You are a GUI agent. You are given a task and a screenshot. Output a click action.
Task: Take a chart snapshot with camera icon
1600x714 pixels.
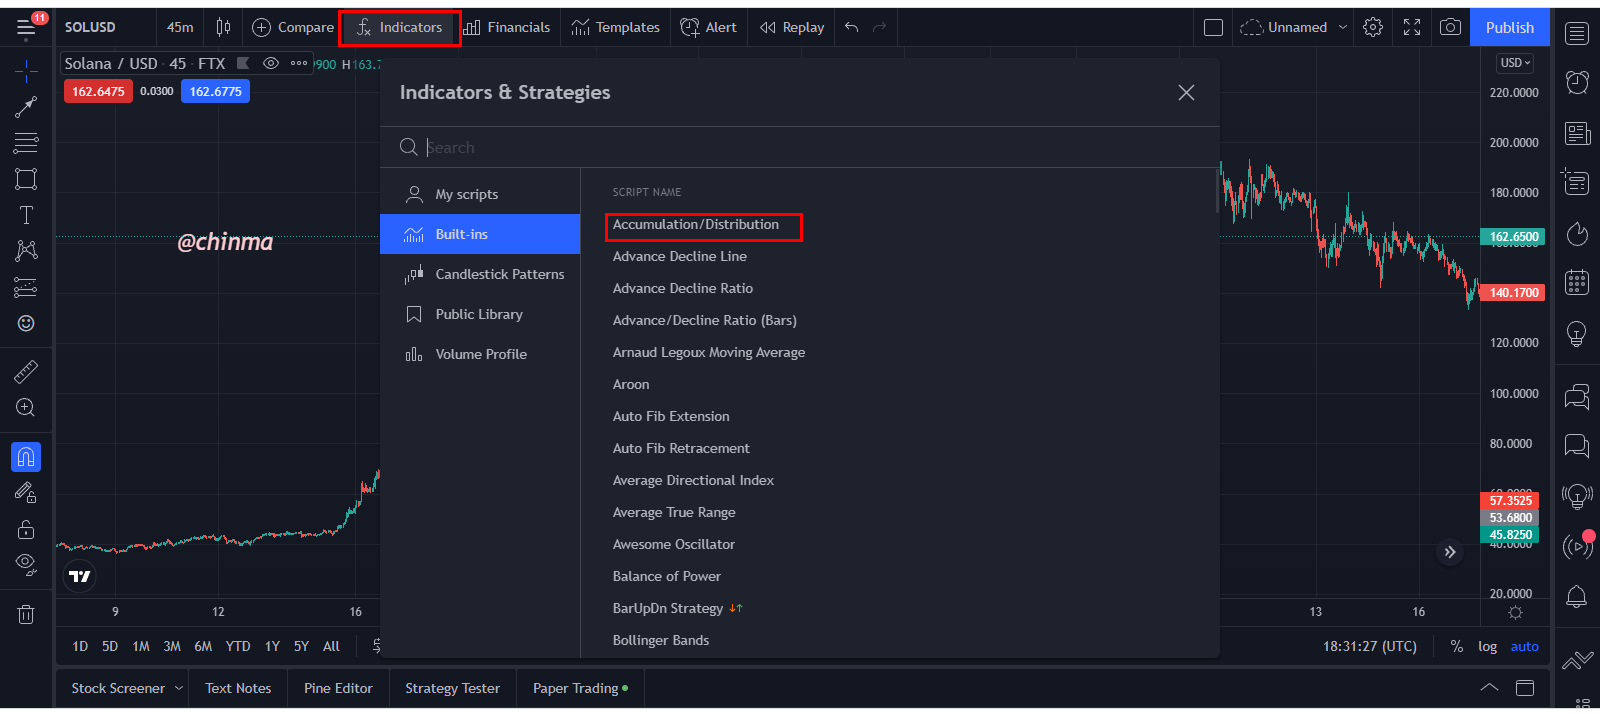[x=1450, y=27]
